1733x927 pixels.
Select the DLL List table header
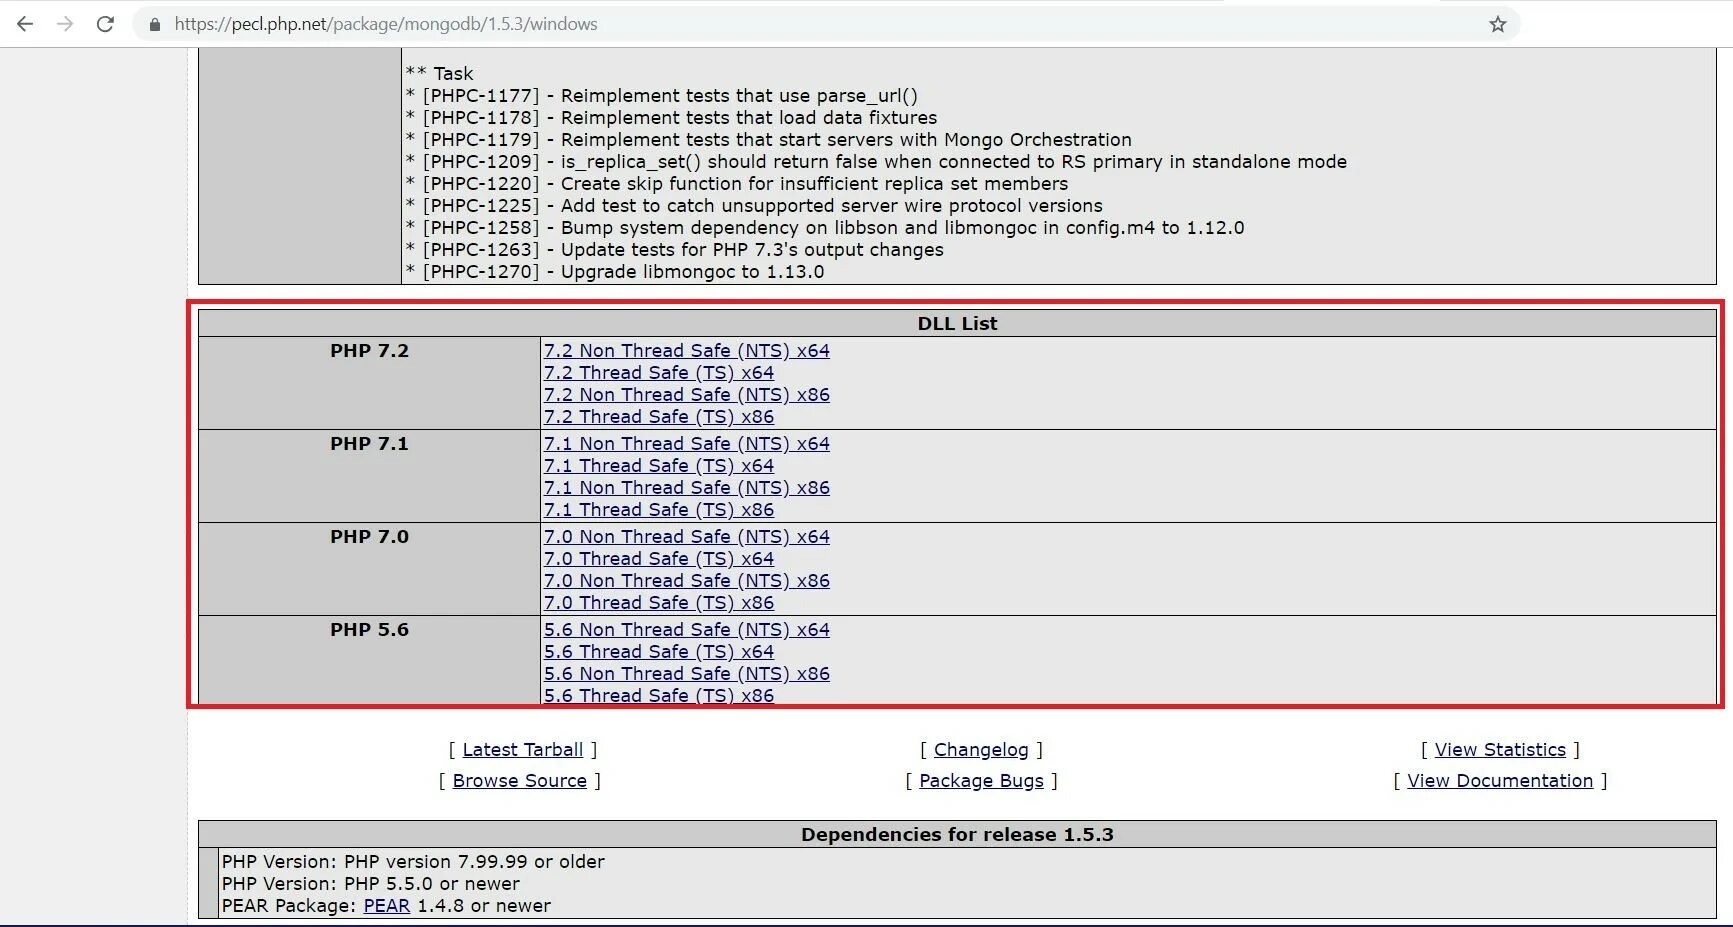click(x=957, y=323)
